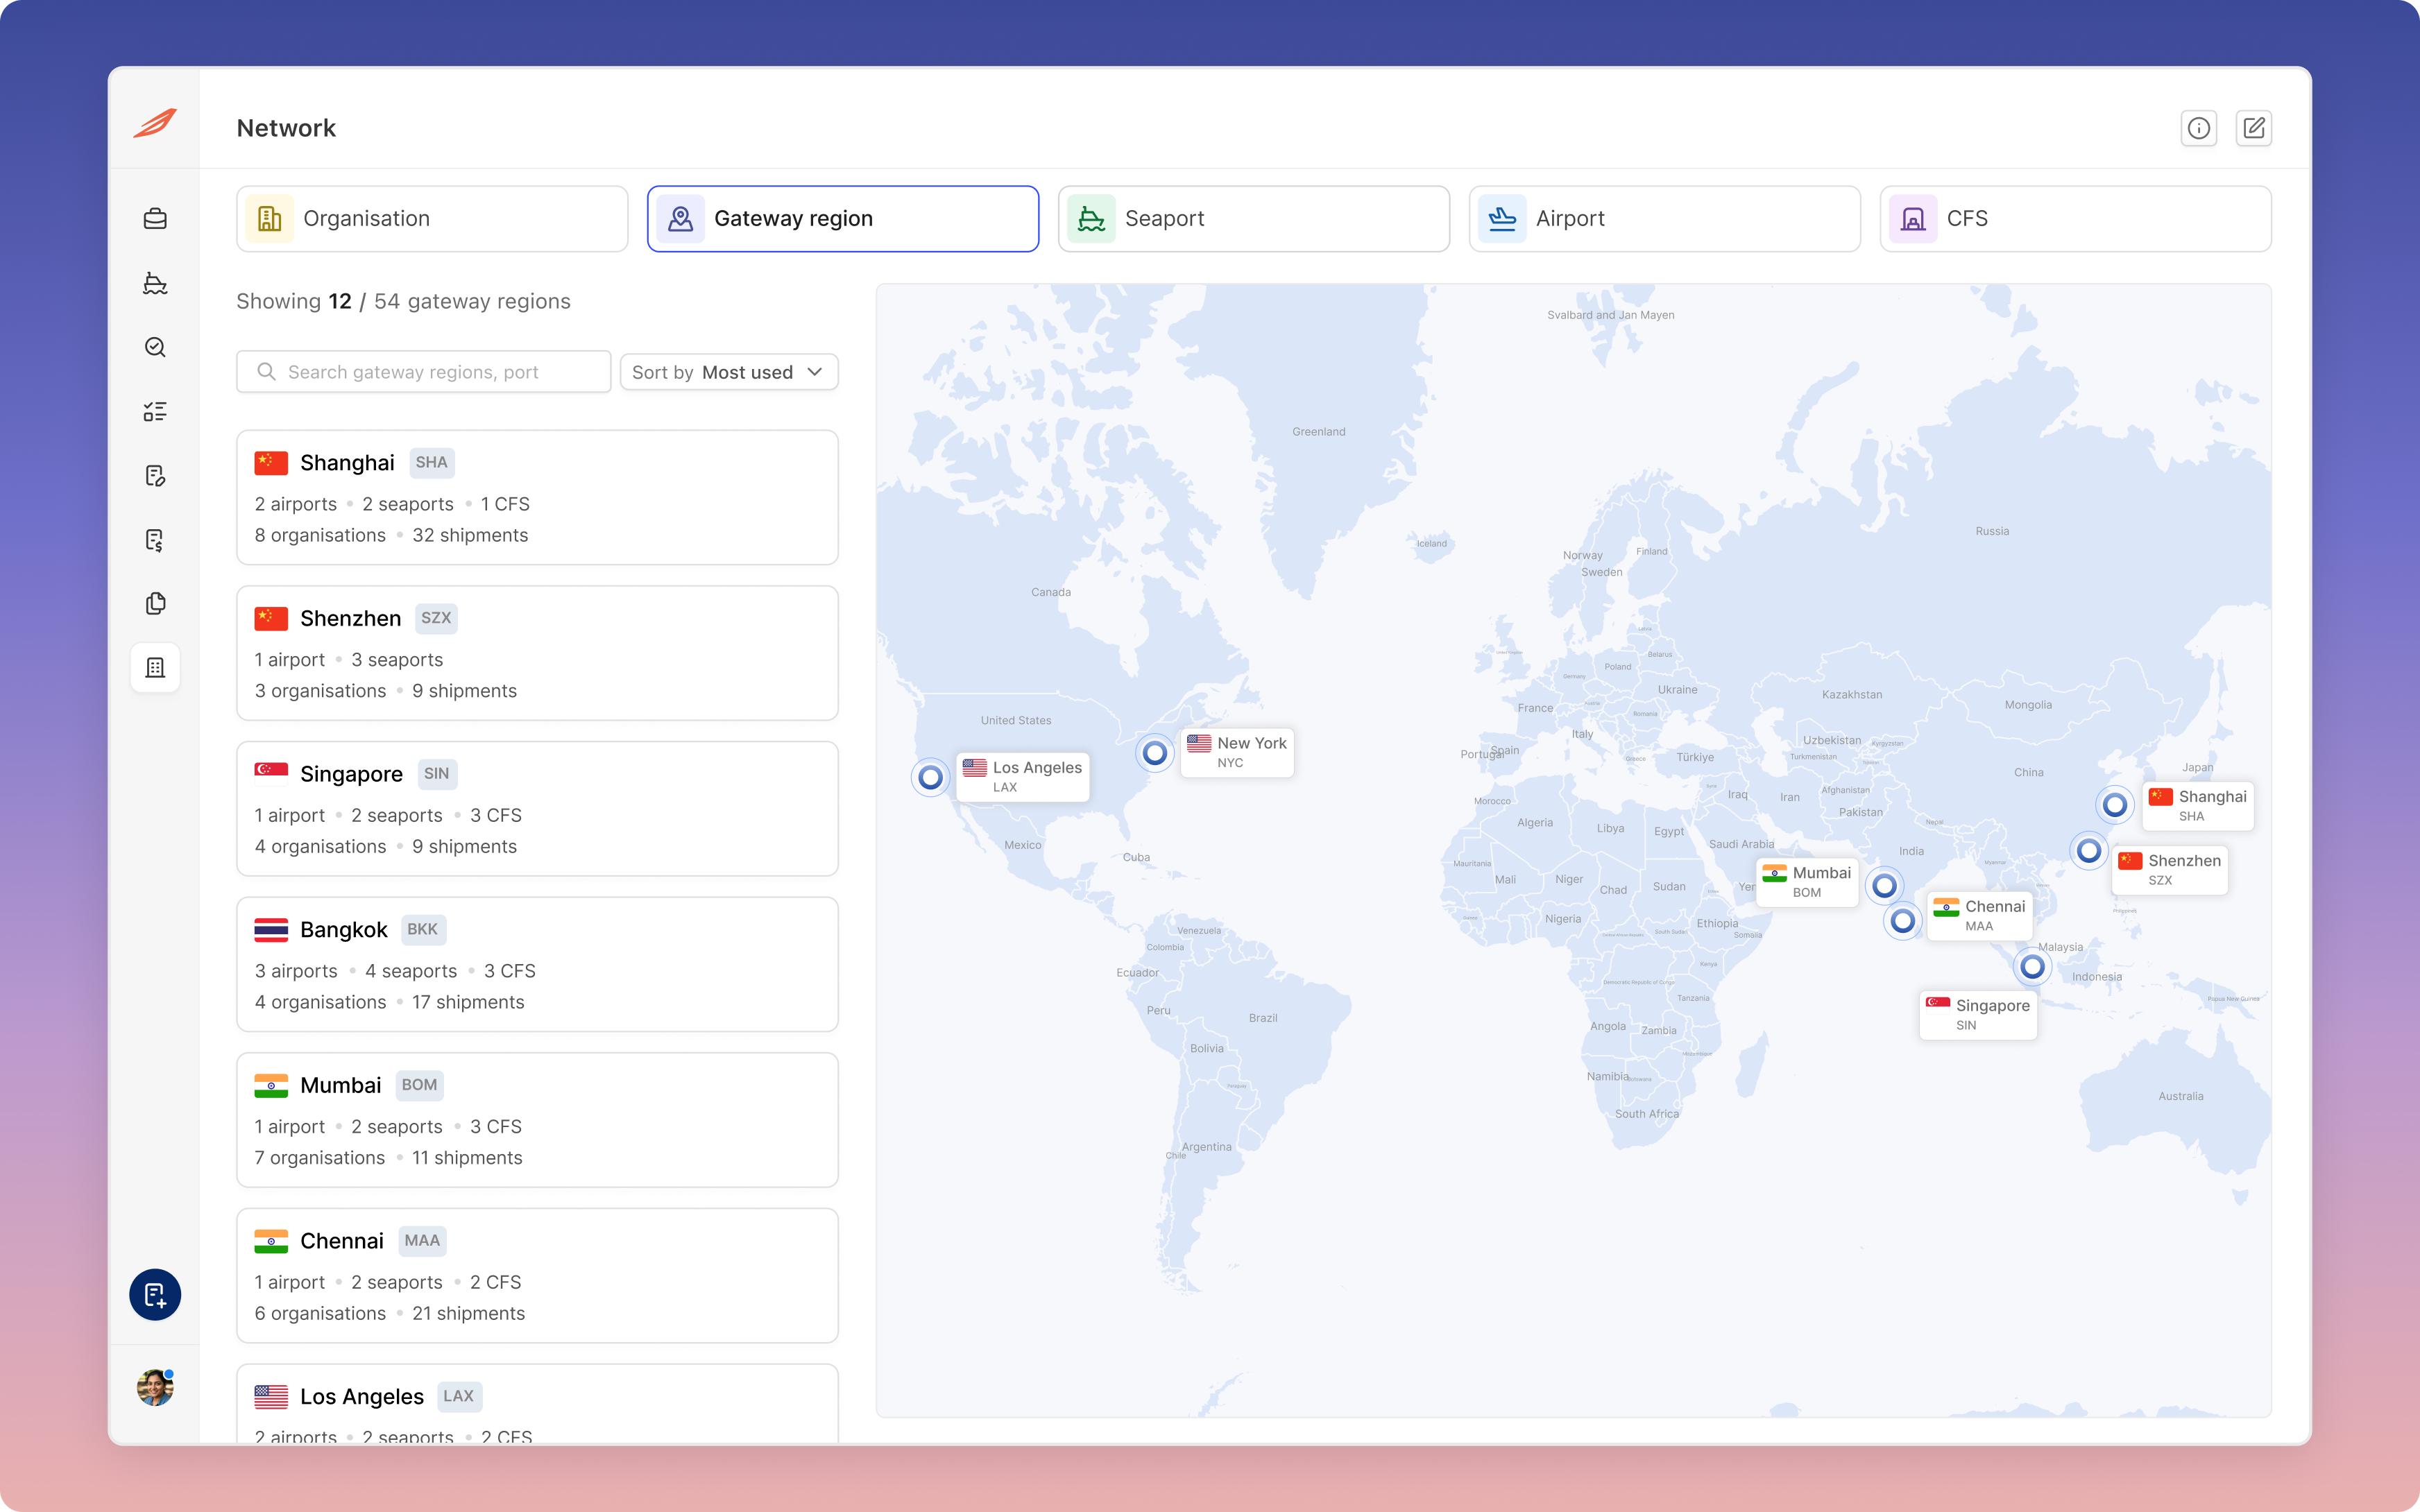The image size is (2420, 1512).
Task: Click the New York NYC map label
Action: [1237, 753]
